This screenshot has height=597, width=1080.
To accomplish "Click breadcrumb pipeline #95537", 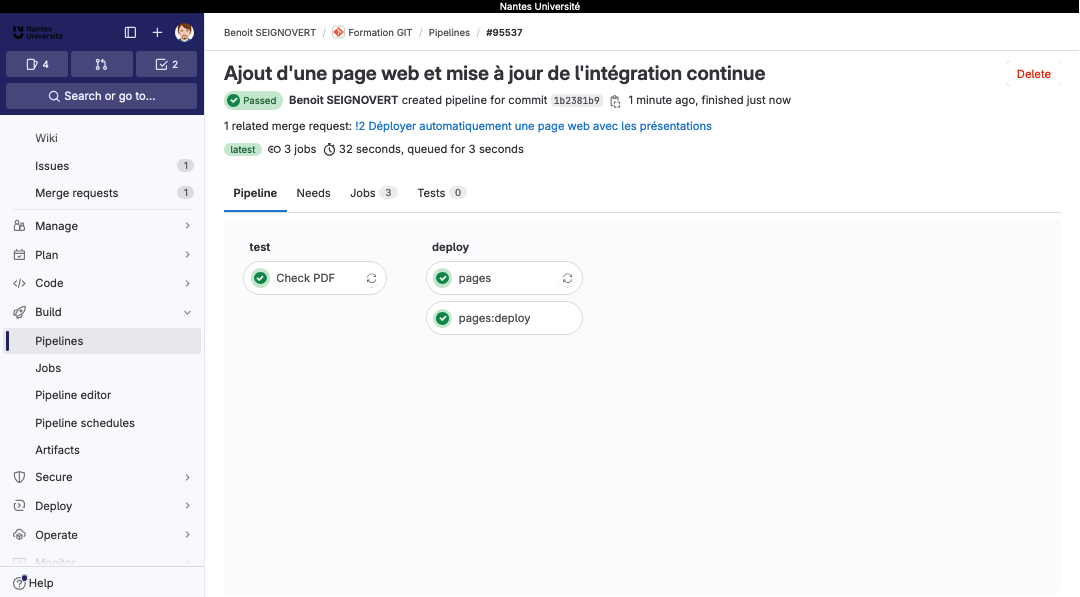I will (x=504, y=32).
